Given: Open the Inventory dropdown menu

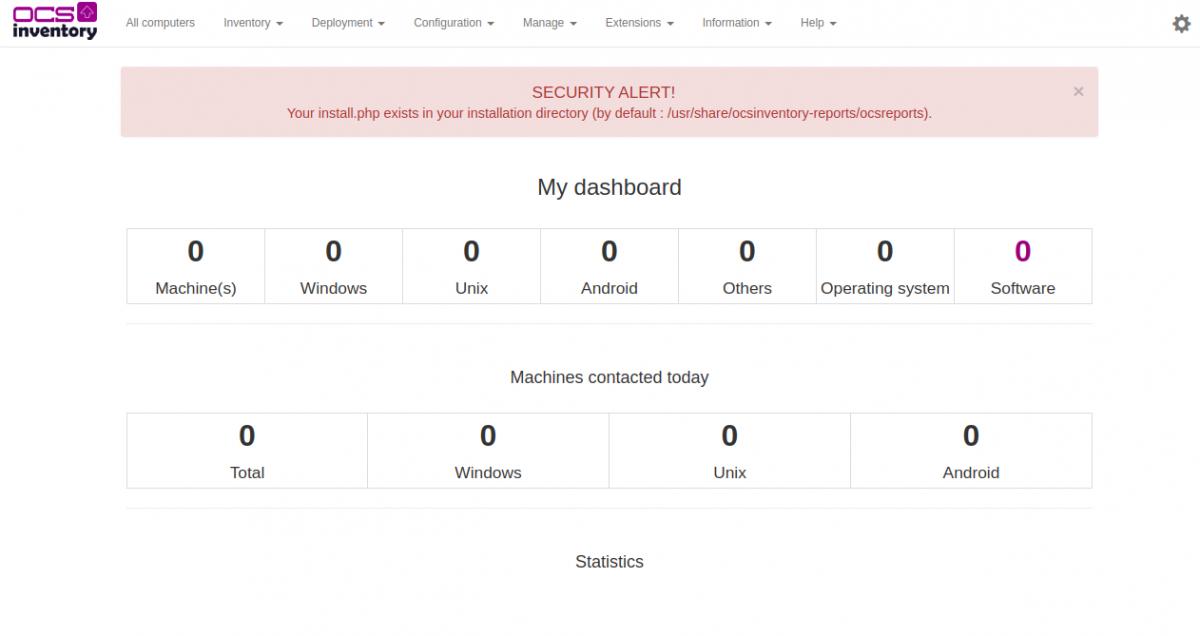Looking at the screenshot, I should pyautogui.click(x=252, y=22).
